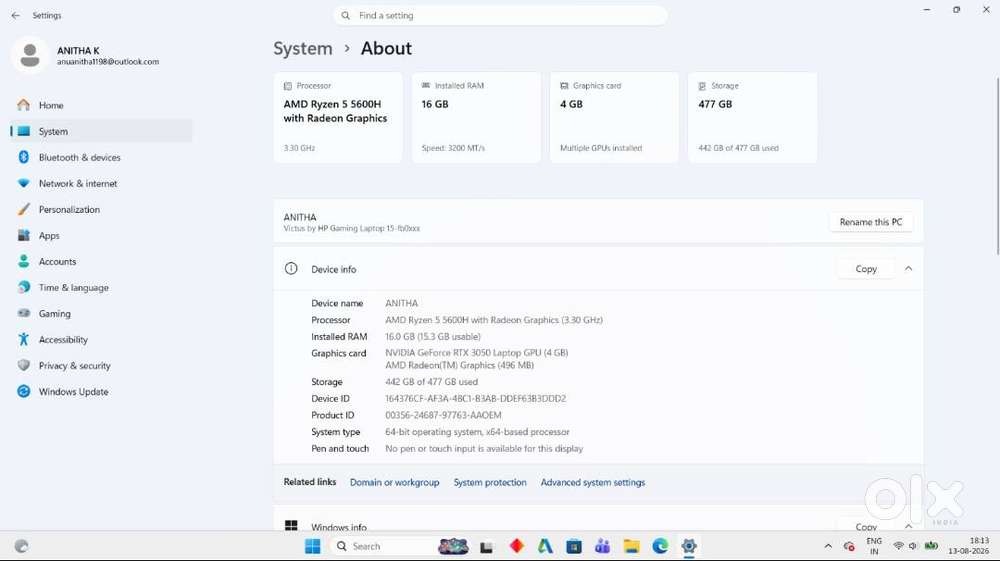Click the AMD Radeon(TM) Graphics (496 MB) text
1000x561 pixels.
(459, 365)
